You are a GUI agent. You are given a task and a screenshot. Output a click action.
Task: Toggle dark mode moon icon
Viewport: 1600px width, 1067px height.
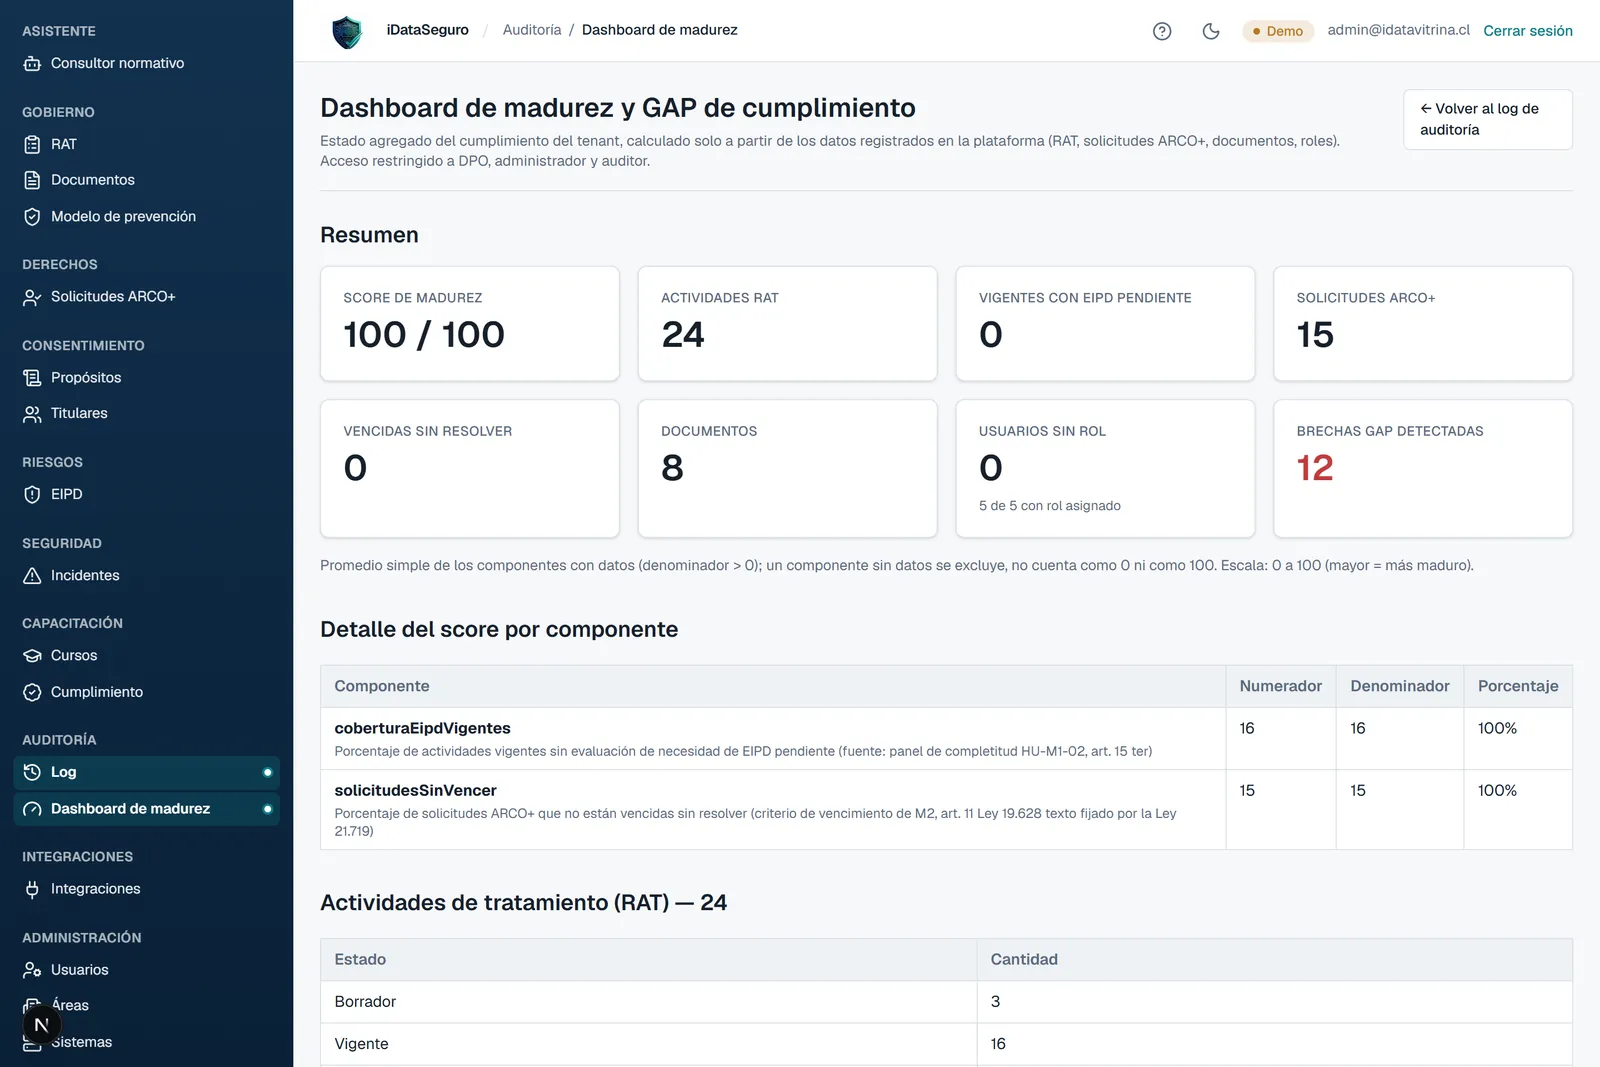click(x=1211, y=31)
